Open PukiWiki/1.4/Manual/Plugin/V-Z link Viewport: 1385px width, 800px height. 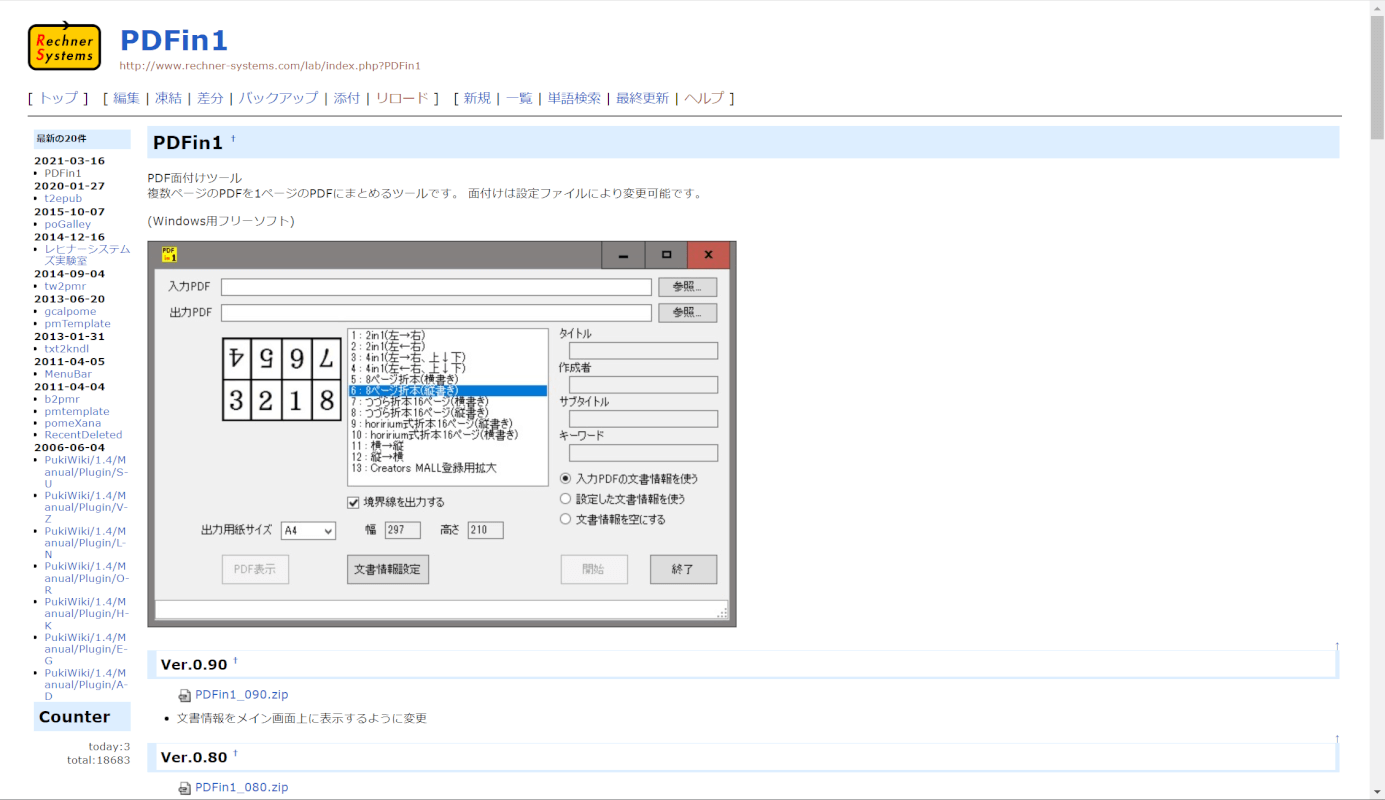tap(86, 507)
